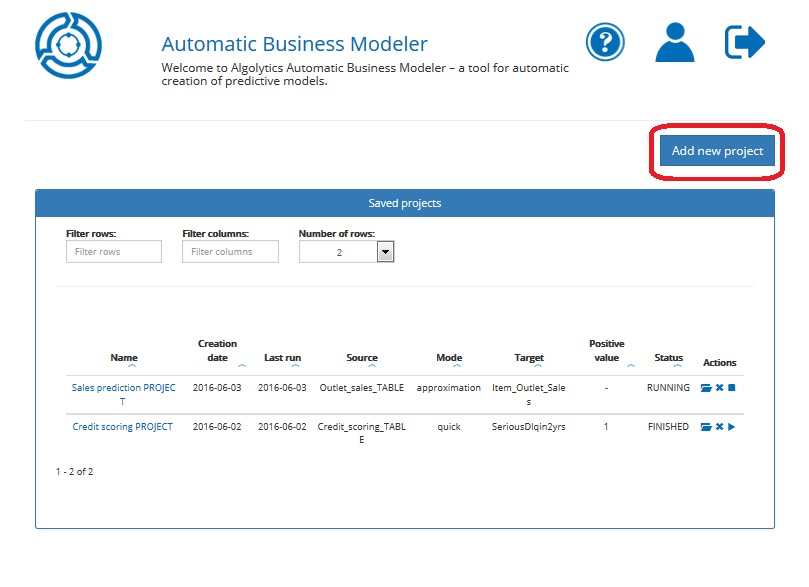This screenshot has height=587, width=809.
Task: Focus the Filter columns input field
Action: (x=230, y=252)
